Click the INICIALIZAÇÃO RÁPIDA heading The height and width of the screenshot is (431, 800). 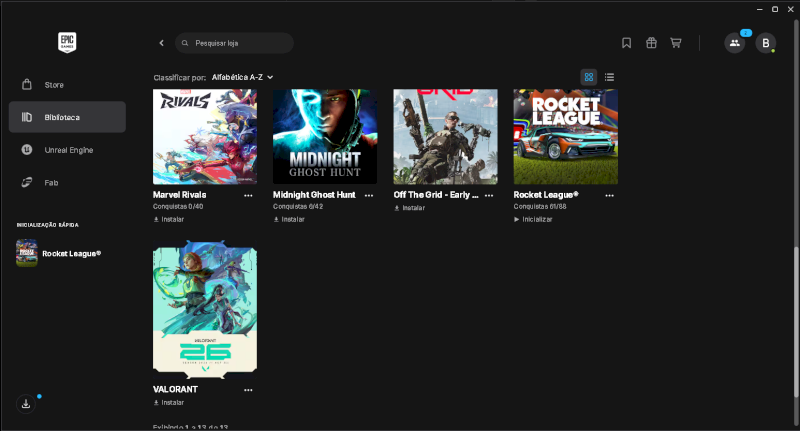tap(47, 225)
